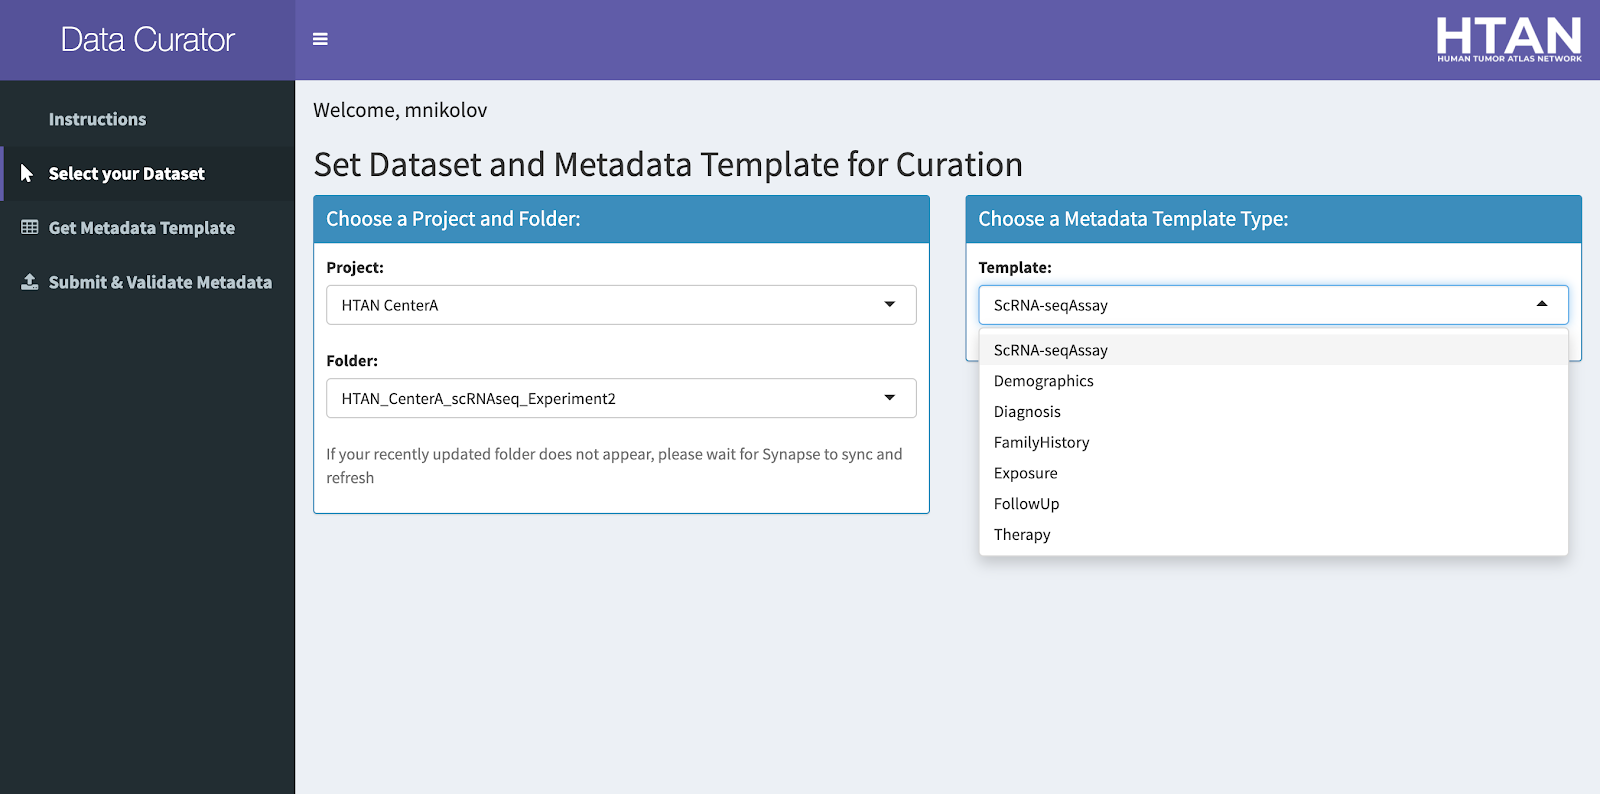Go to Select your Dataset page

pyautogui.click(x=147, y=174)
